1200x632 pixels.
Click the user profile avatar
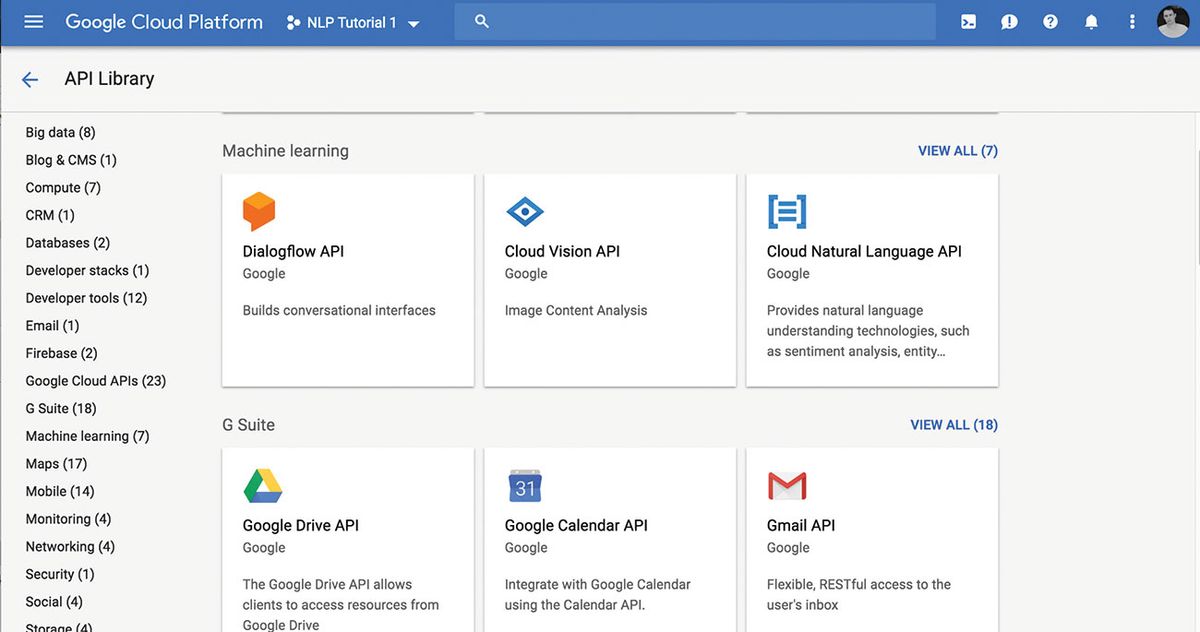pyautogui.click(x=1172, y=21)
